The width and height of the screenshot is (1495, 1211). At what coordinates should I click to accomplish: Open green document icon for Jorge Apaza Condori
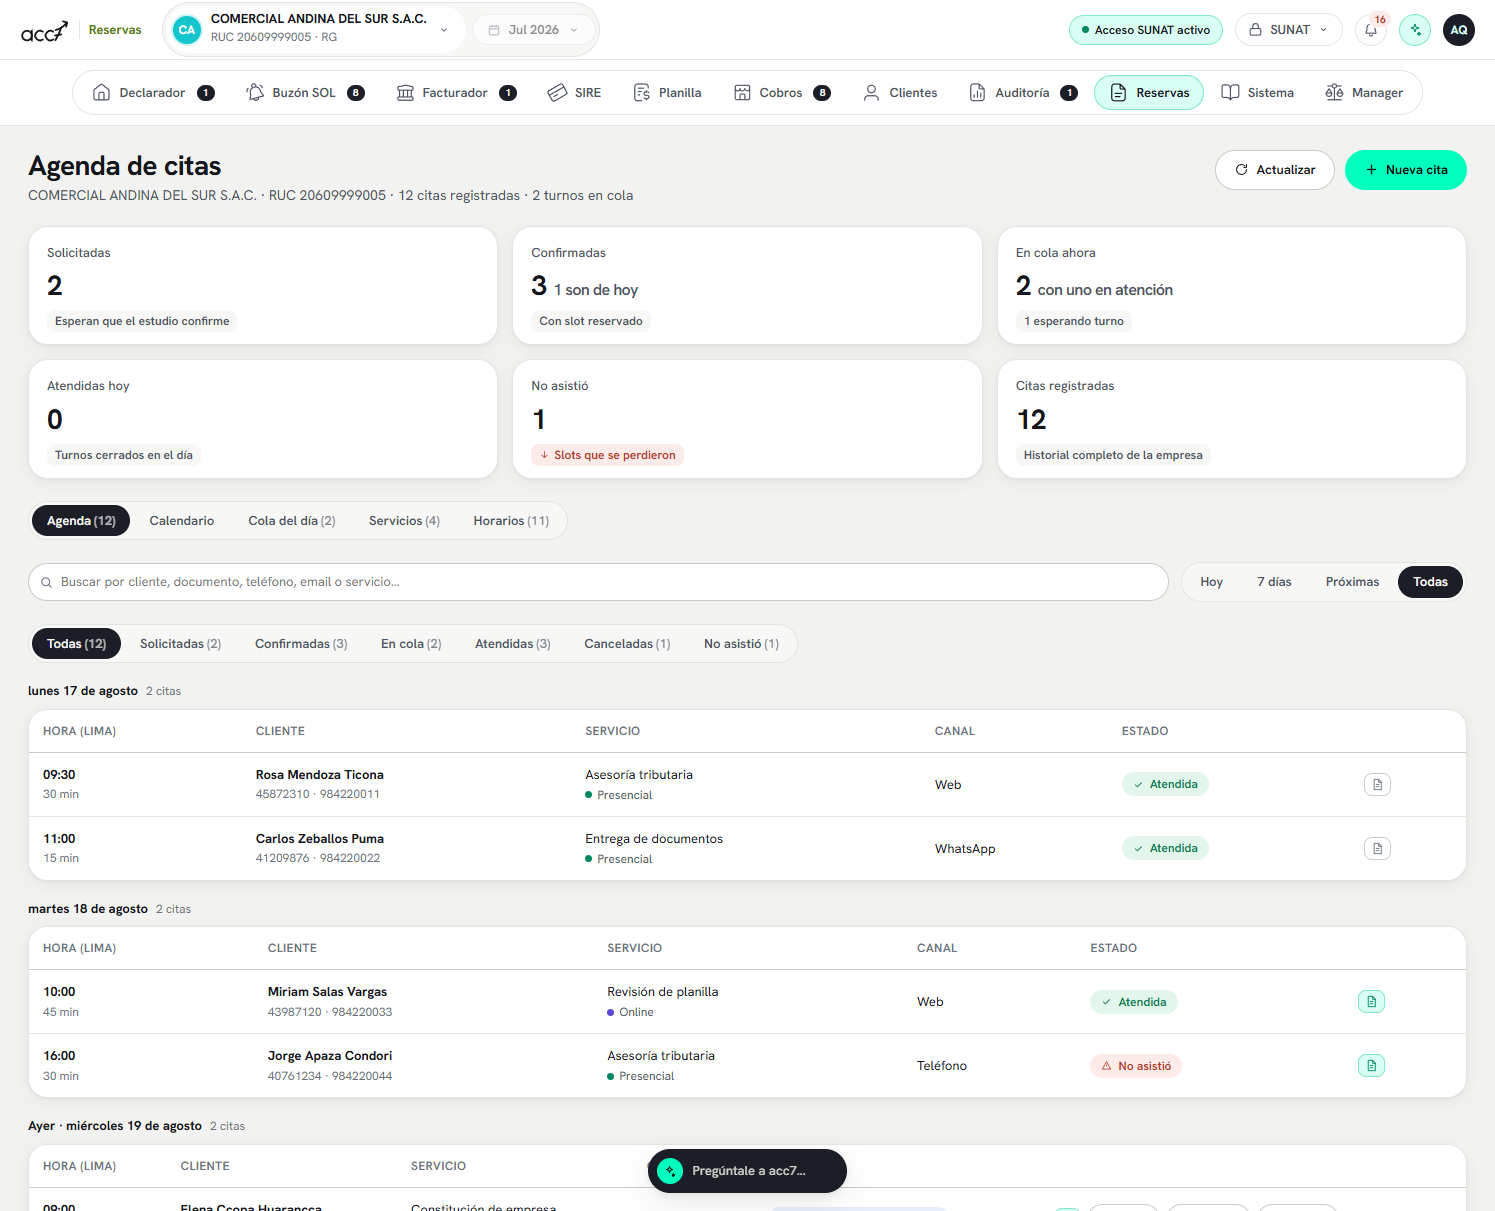[1371, 1066]
